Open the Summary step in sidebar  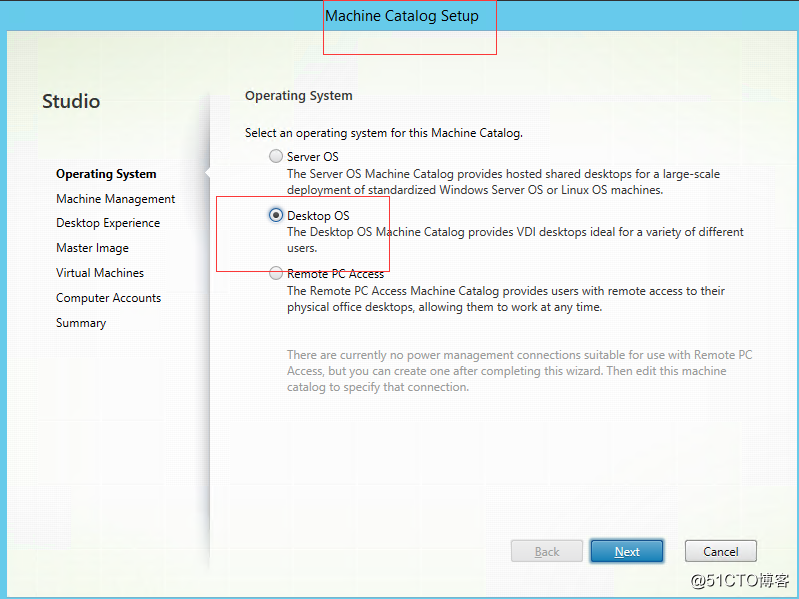81,323
